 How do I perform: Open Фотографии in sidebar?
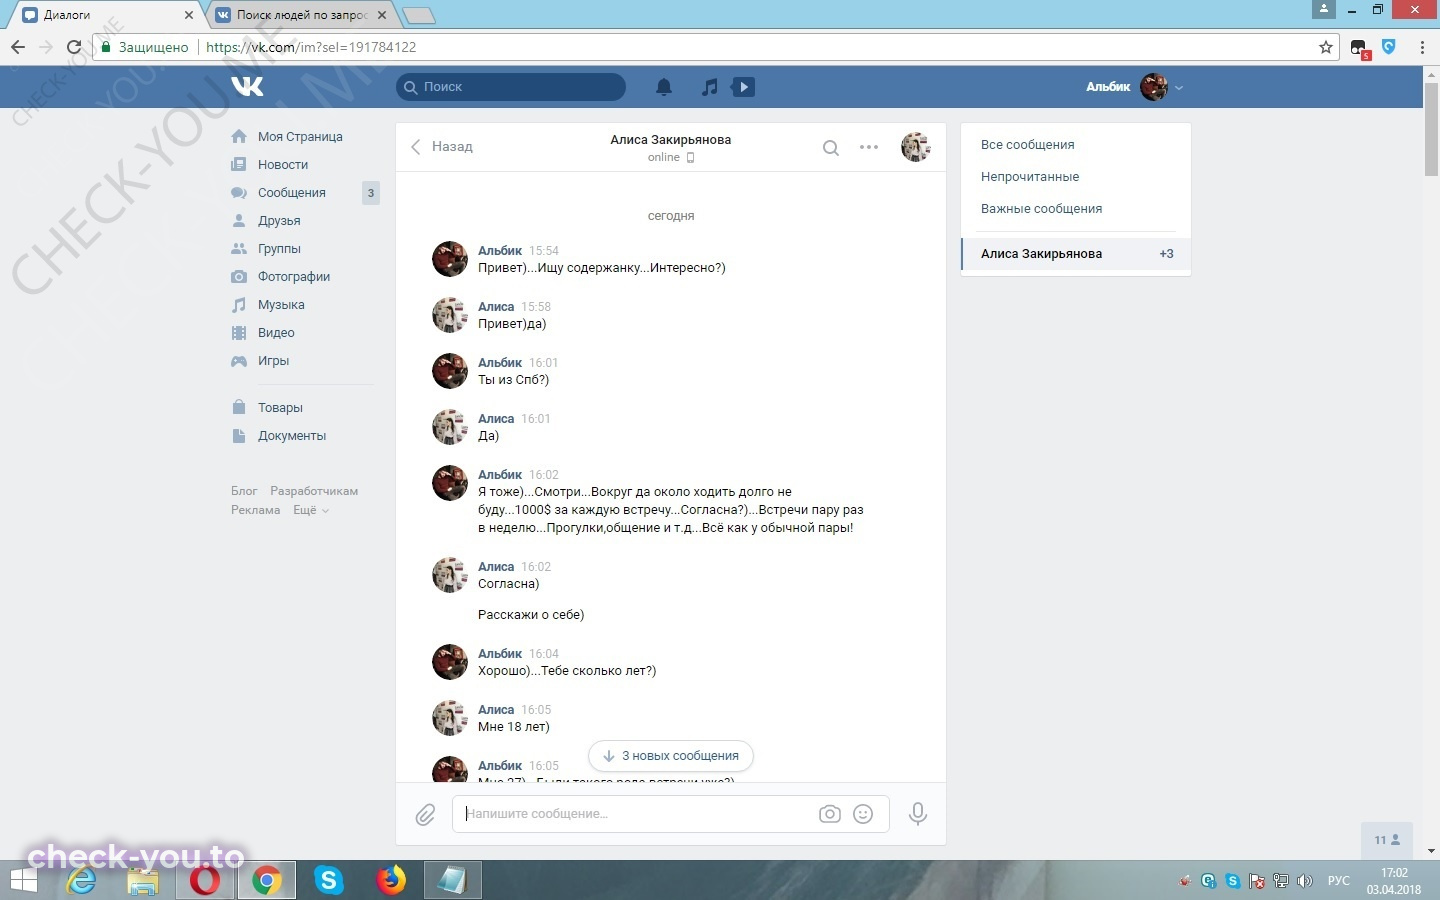294,277
